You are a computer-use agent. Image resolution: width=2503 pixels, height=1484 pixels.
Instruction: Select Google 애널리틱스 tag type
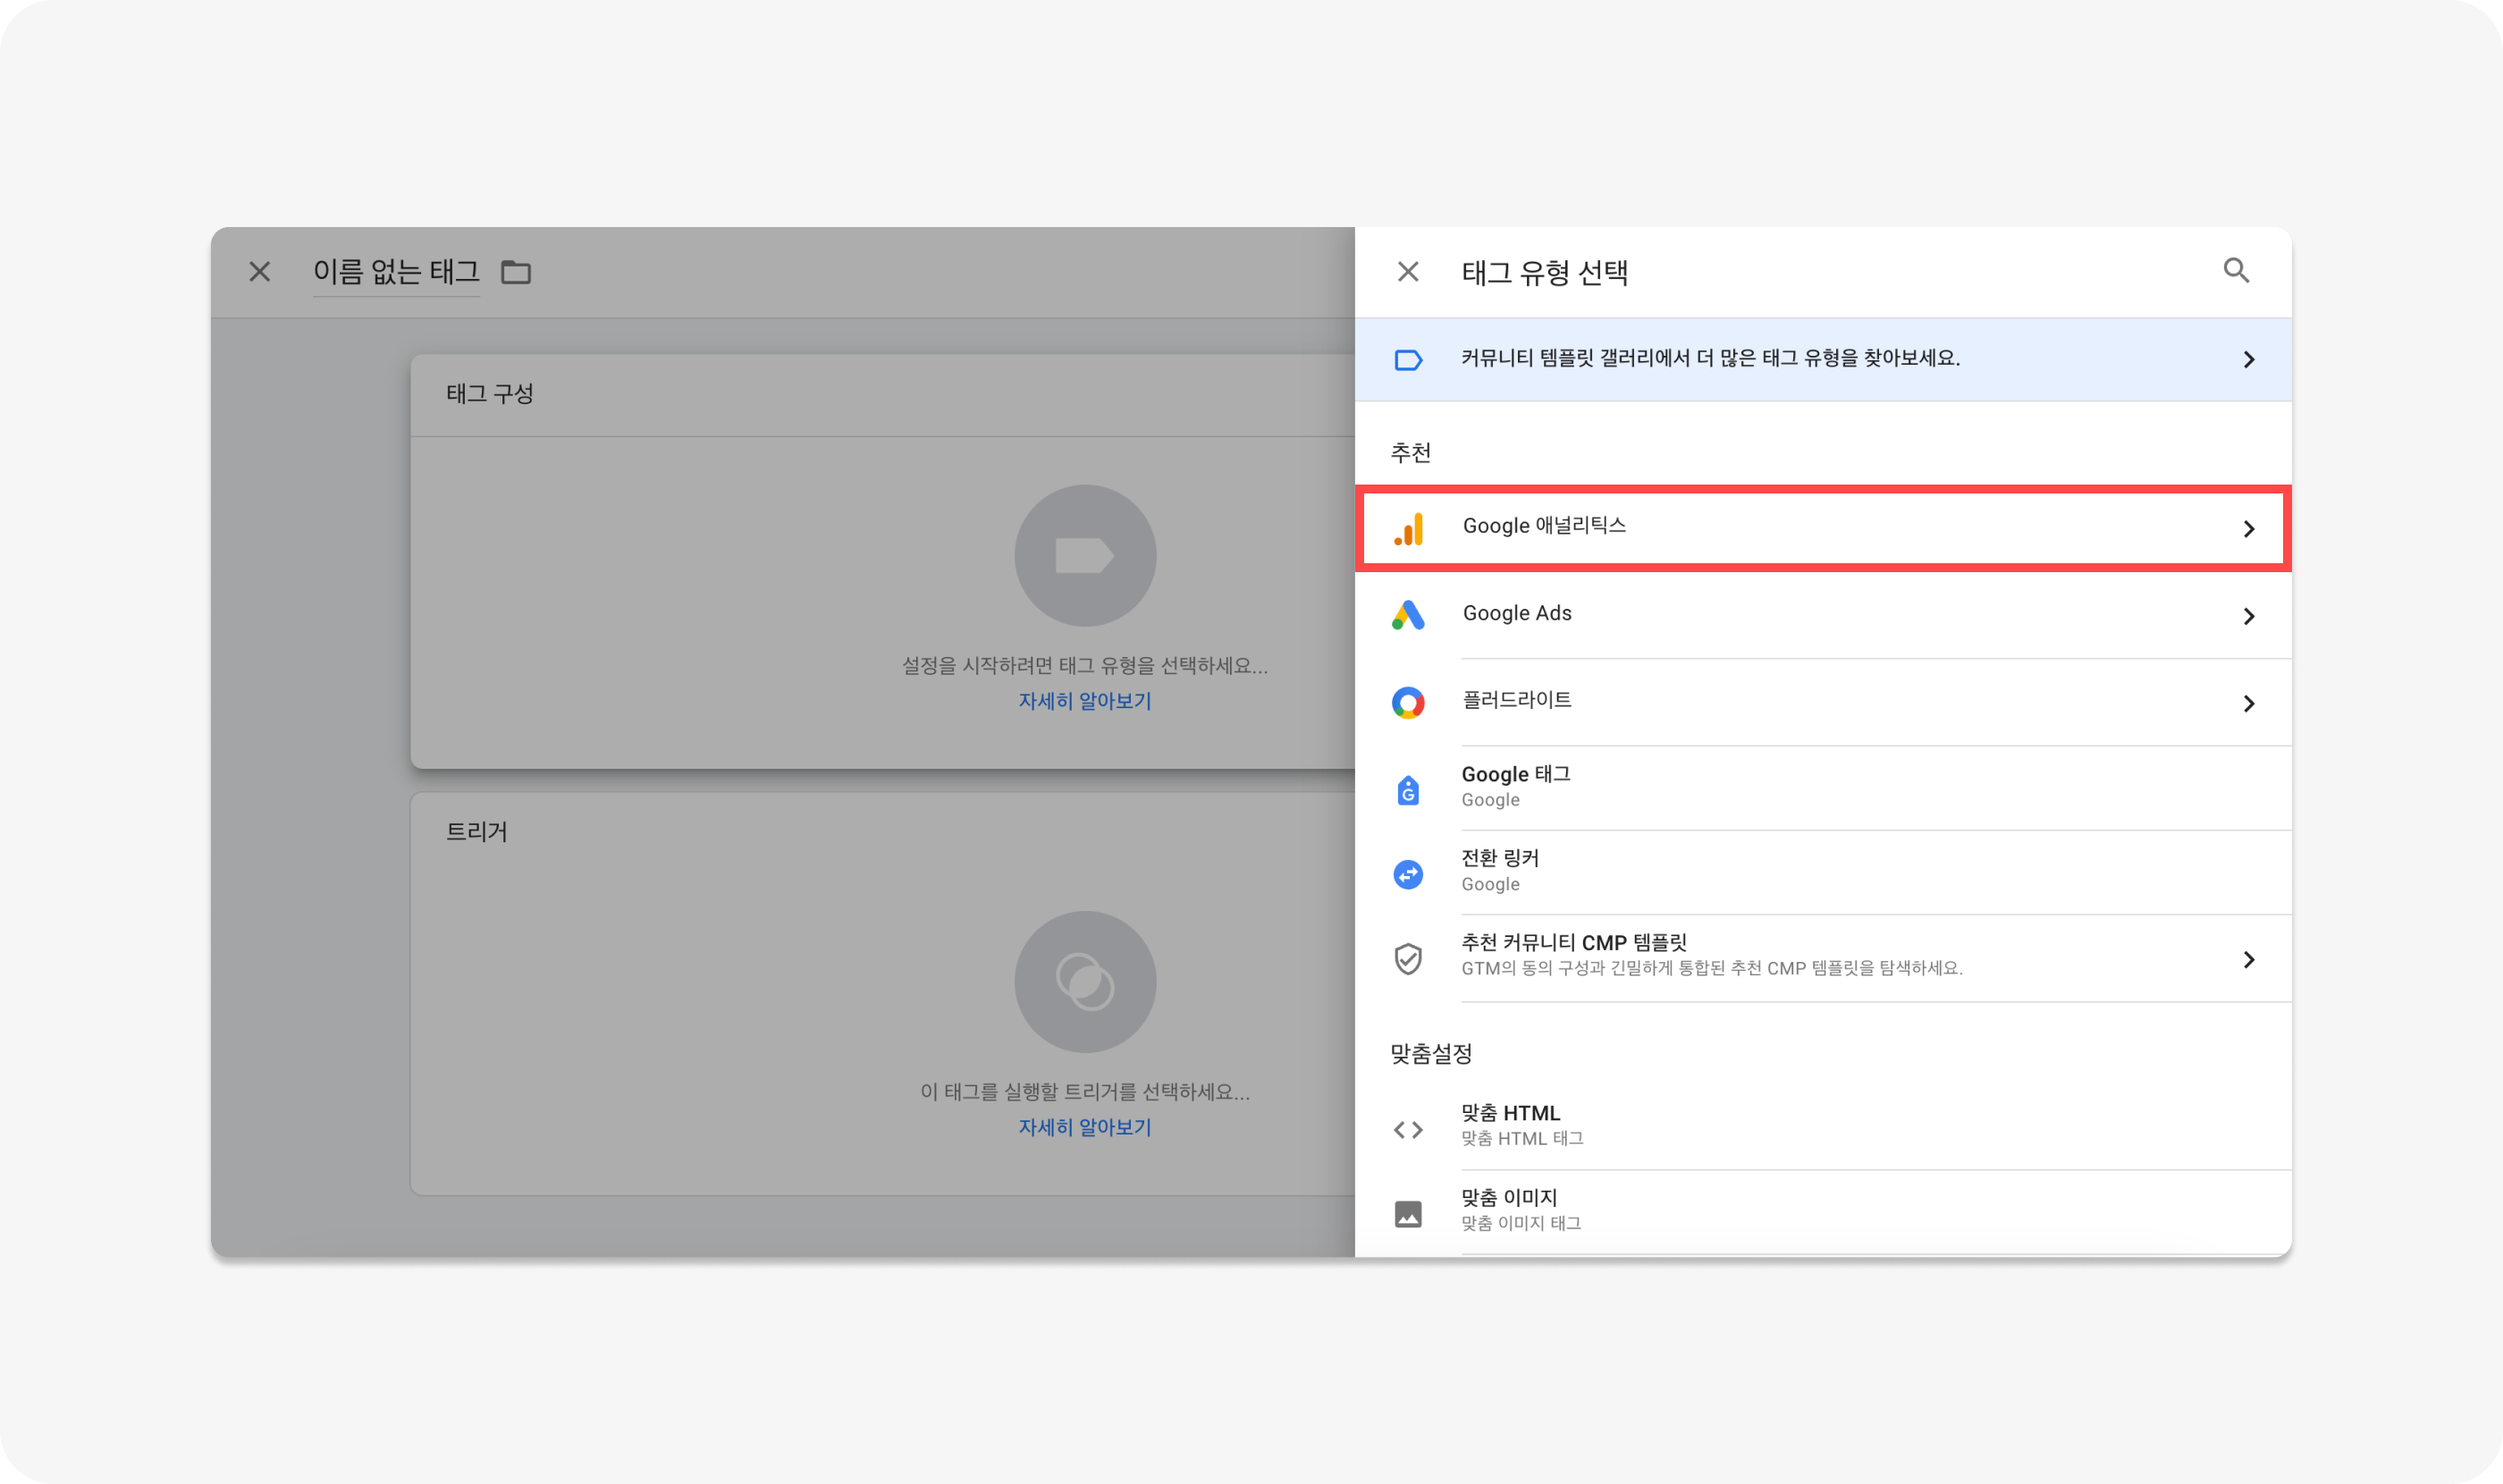click(1822, 528)
